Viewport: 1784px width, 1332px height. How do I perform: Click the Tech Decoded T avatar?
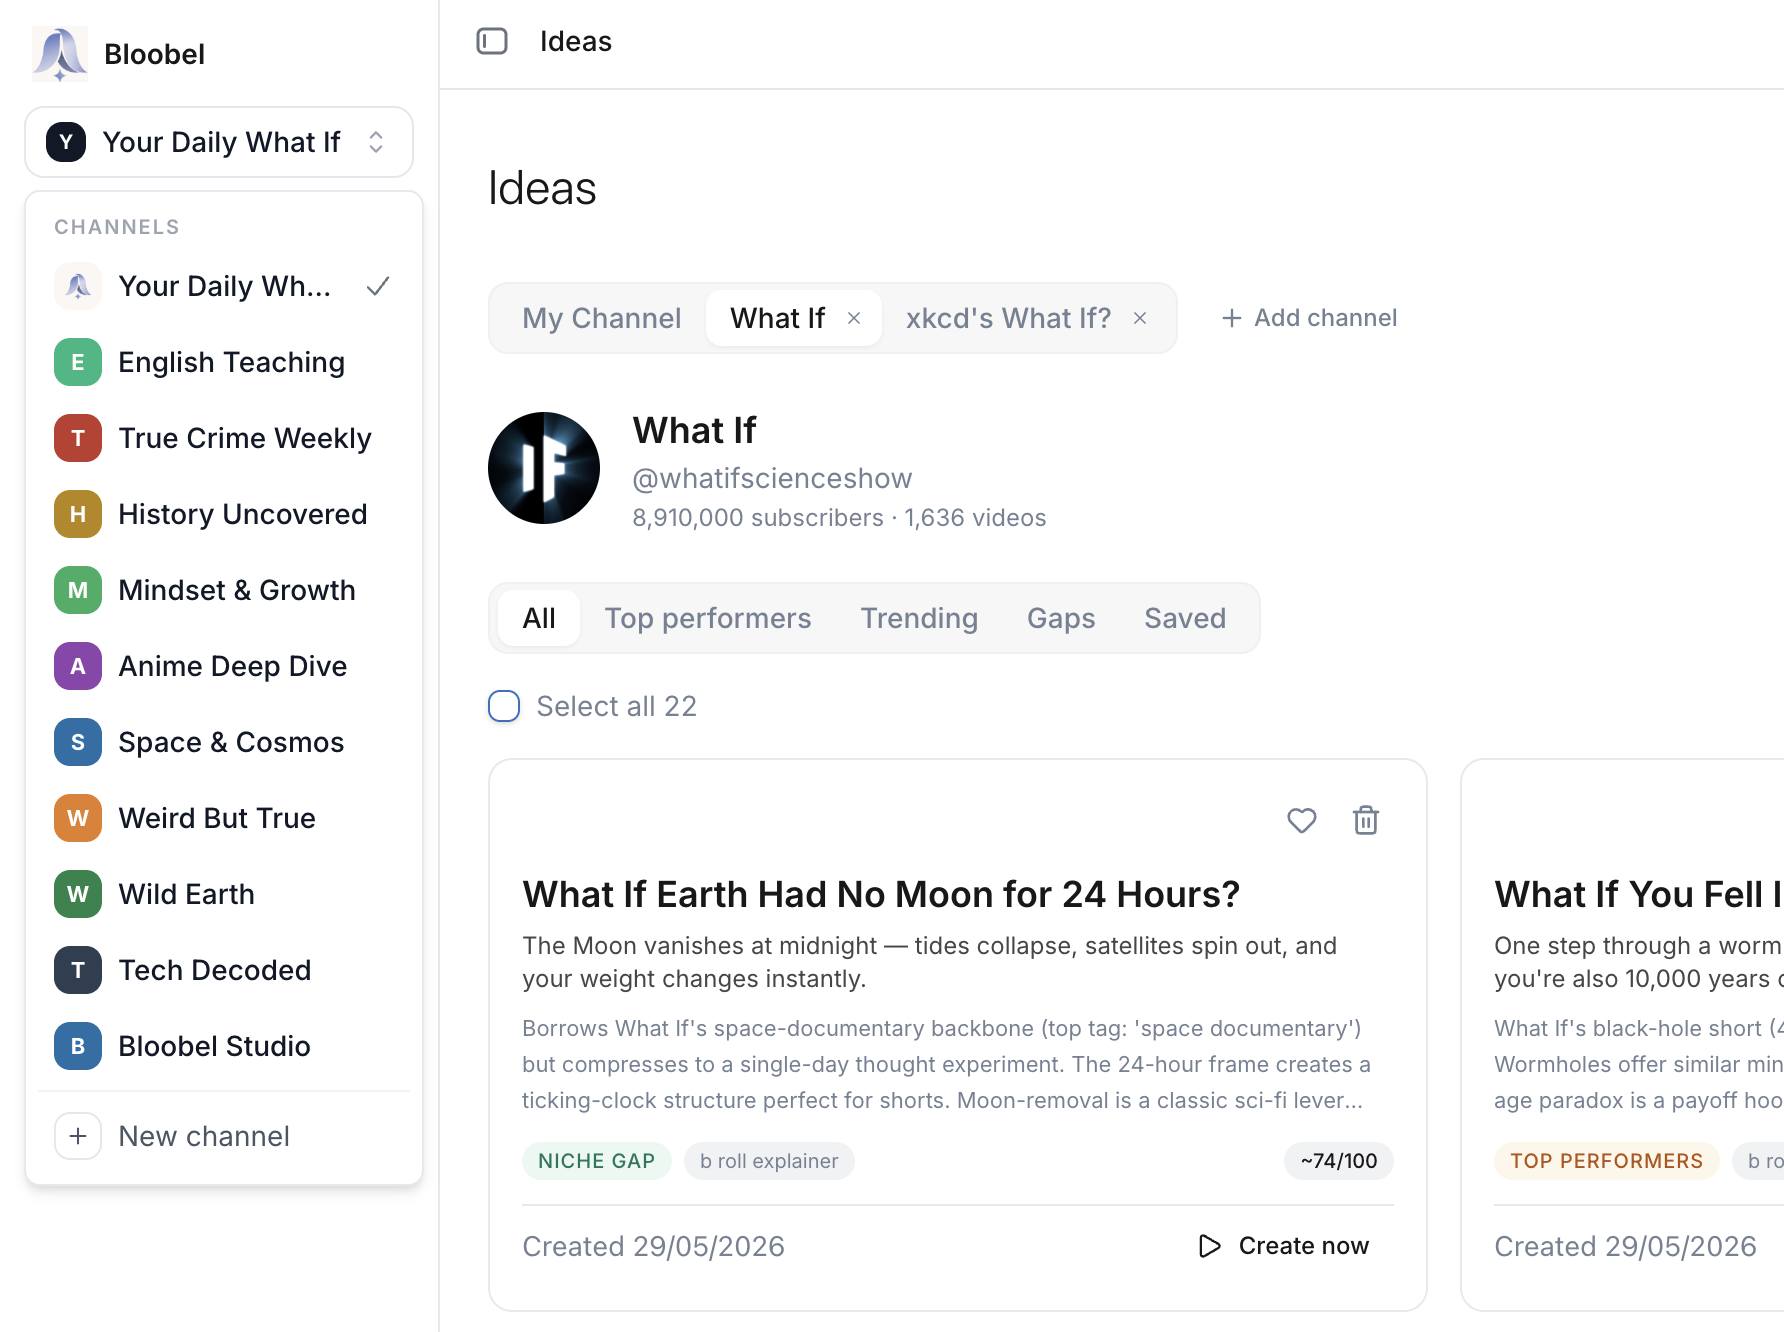pos(78,970)
